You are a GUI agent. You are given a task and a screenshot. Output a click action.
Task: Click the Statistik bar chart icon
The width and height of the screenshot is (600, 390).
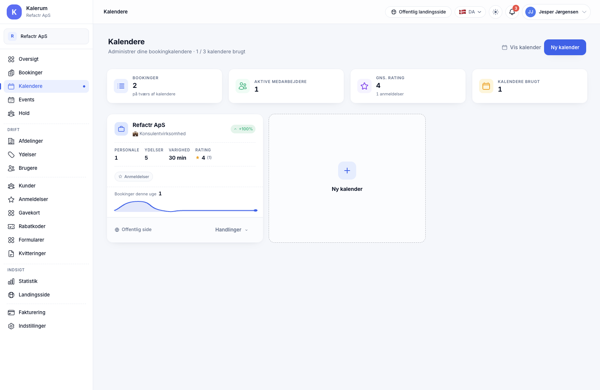tap(11, 281)
